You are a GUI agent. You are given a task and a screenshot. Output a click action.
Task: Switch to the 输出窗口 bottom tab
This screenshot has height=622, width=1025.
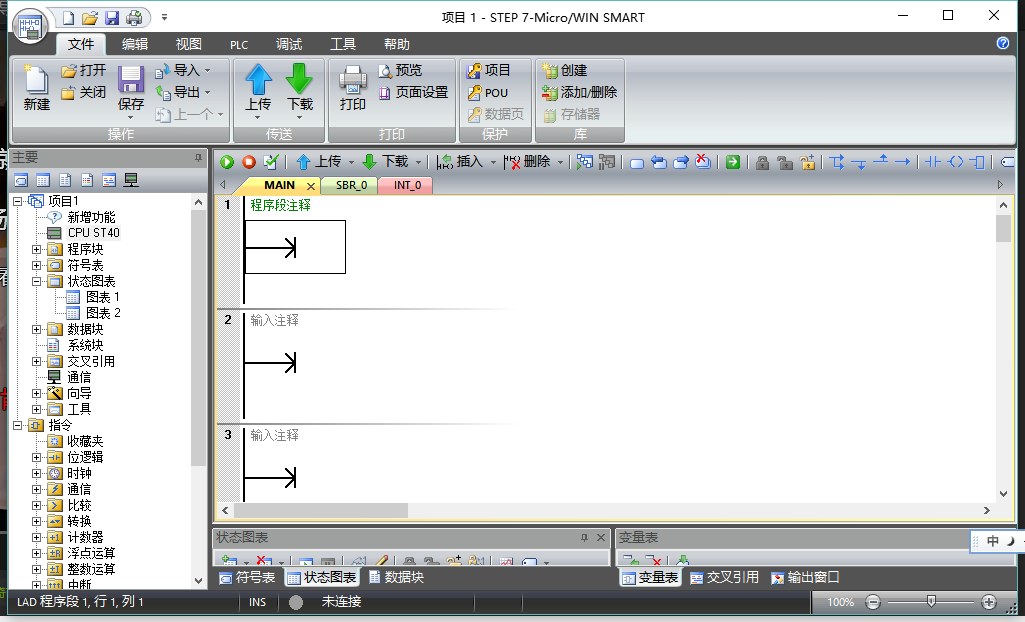click(x=805, y=578)
